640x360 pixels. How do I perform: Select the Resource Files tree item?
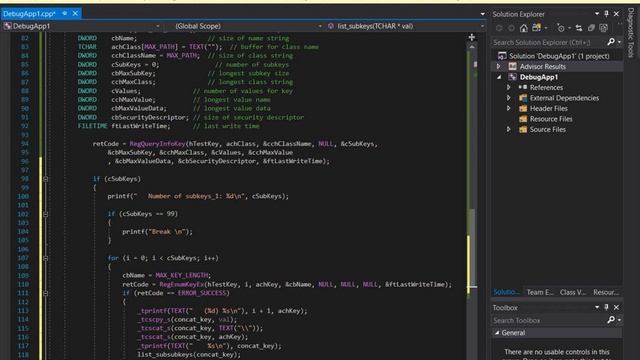[551, 119]
